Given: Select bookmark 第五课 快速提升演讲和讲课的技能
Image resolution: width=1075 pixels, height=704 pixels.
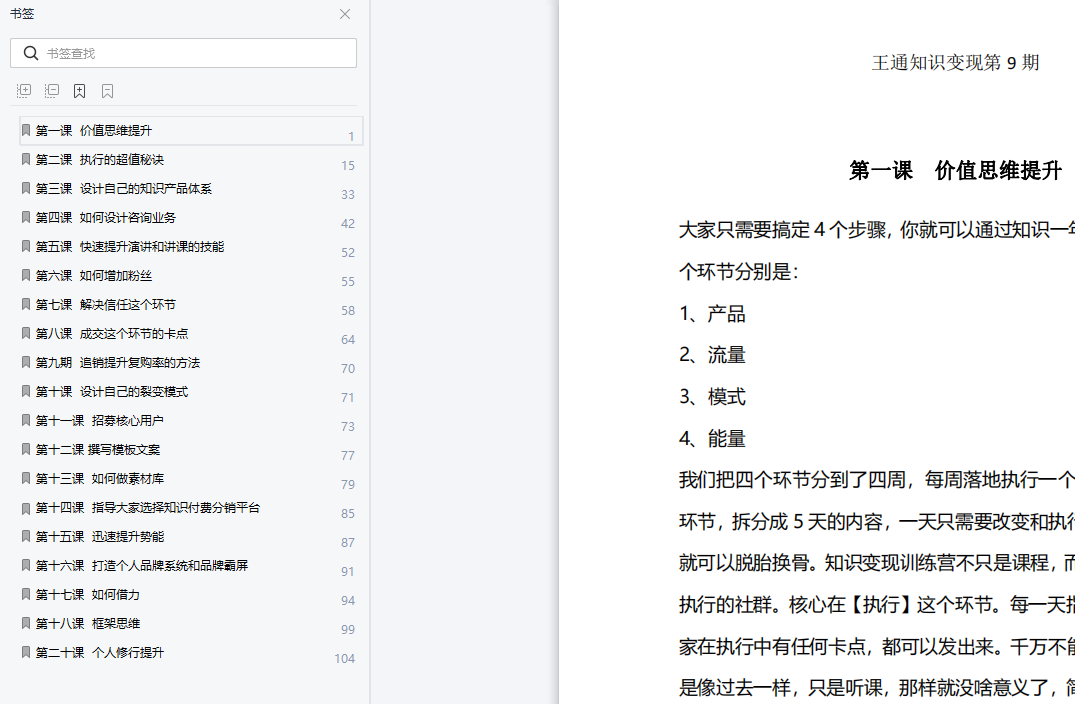Looking at the screenshot, I should click(129, 246).
